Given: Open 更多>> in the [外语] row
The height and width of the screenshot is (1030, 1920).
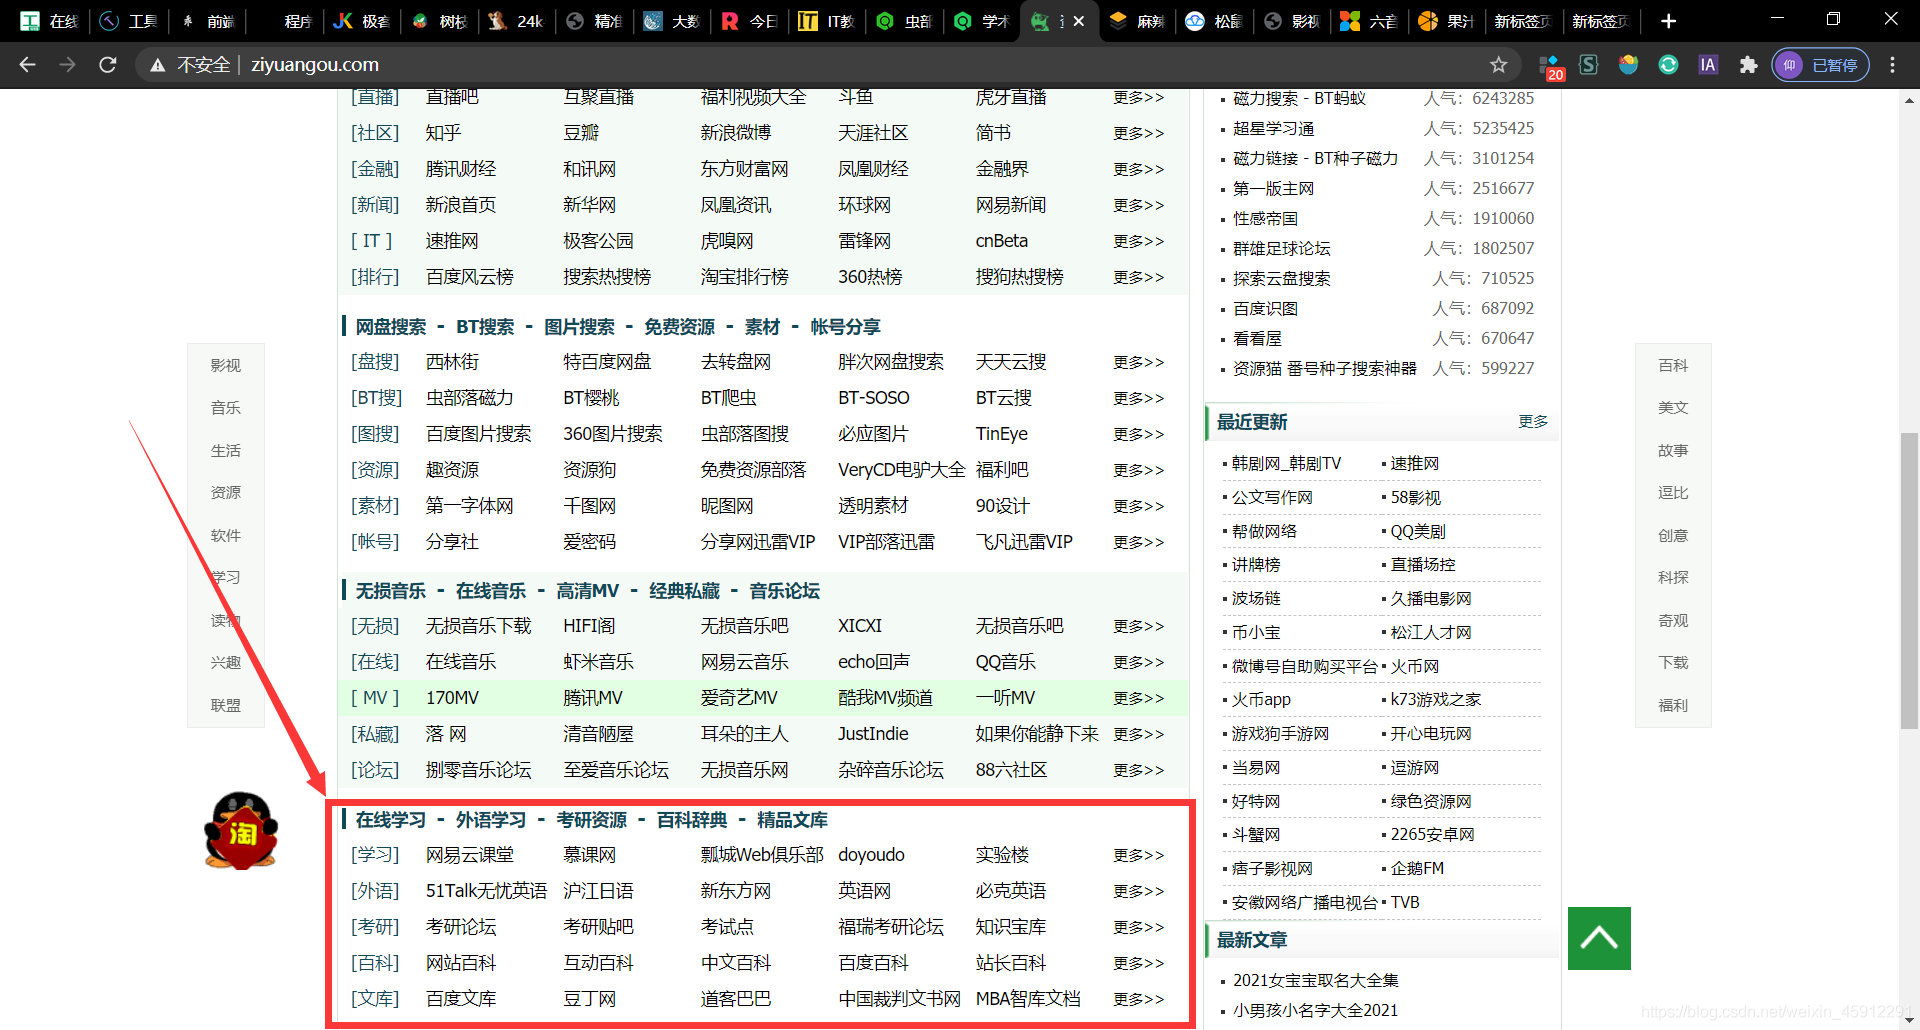Looking at the screenshot, I should click(1139, 891).
